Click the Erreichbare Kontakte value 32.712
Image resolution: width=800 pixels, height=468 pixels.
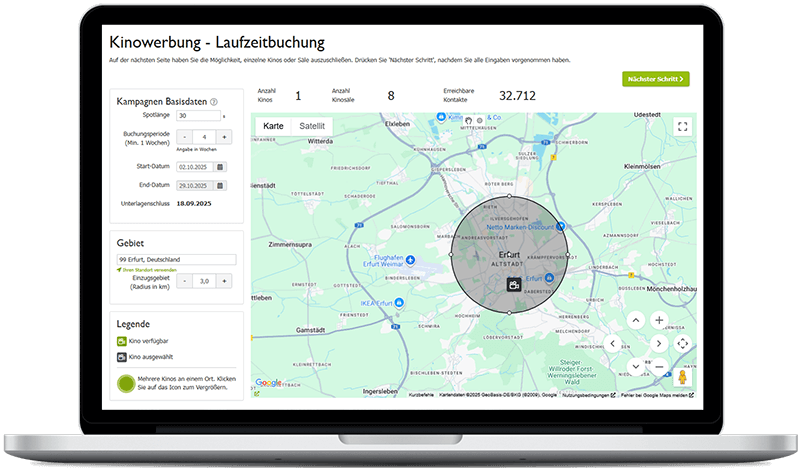click(517, 96)
